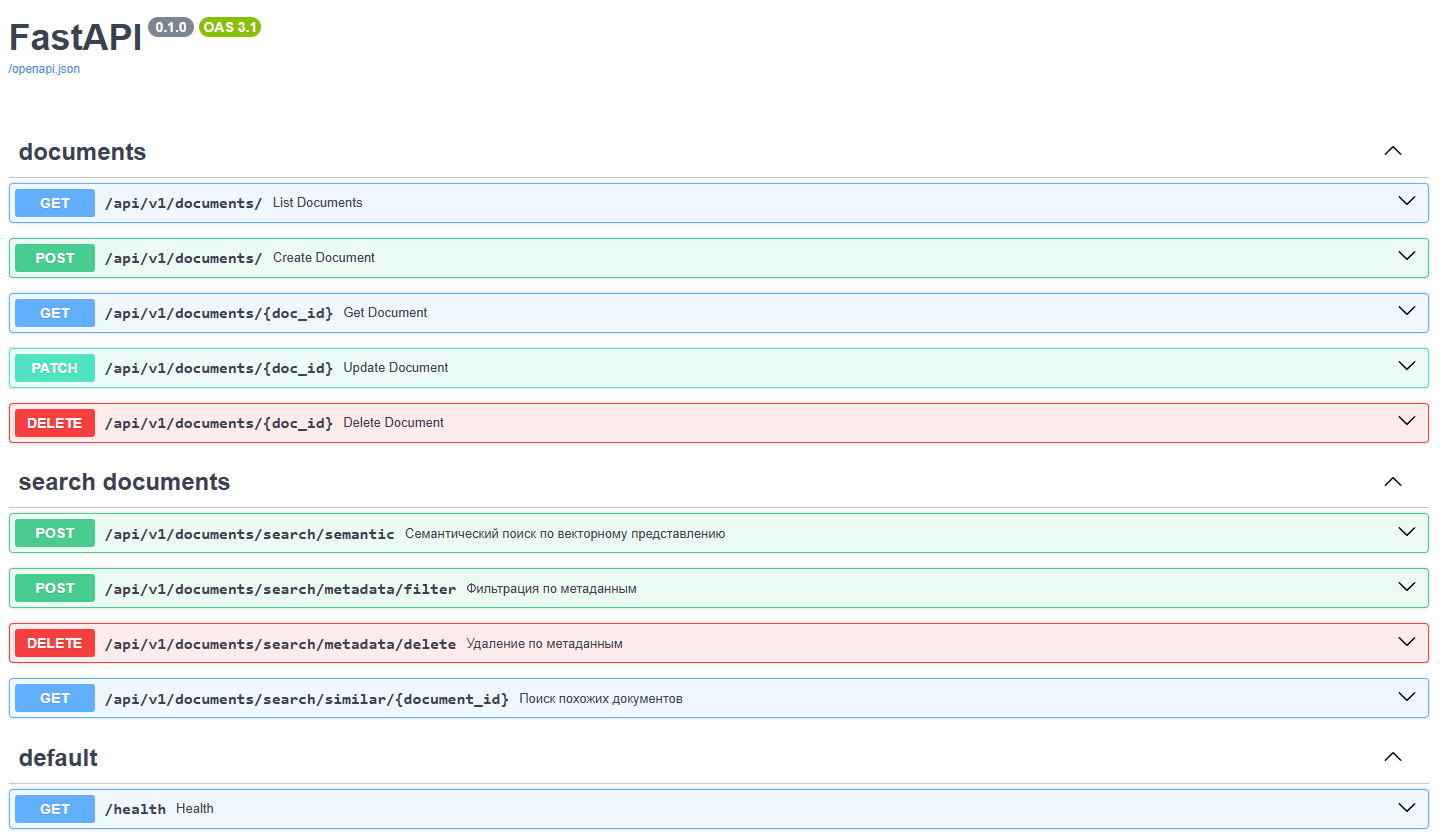Click PATCH badge for Update Document
Screen dimensions: 1449x836
click(x=55, y=368)
